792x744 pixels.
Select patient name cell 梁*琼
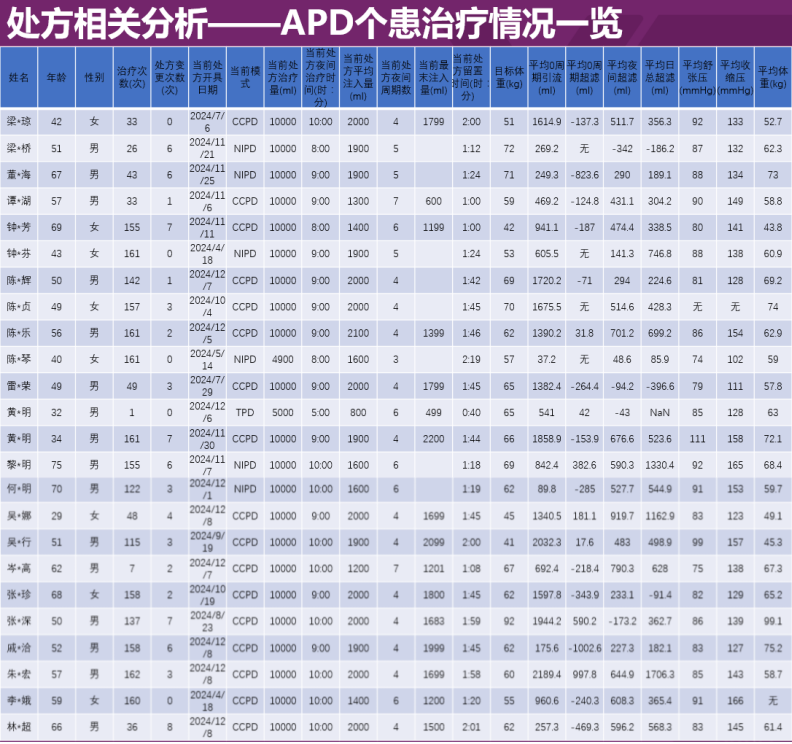coord(19,121)
